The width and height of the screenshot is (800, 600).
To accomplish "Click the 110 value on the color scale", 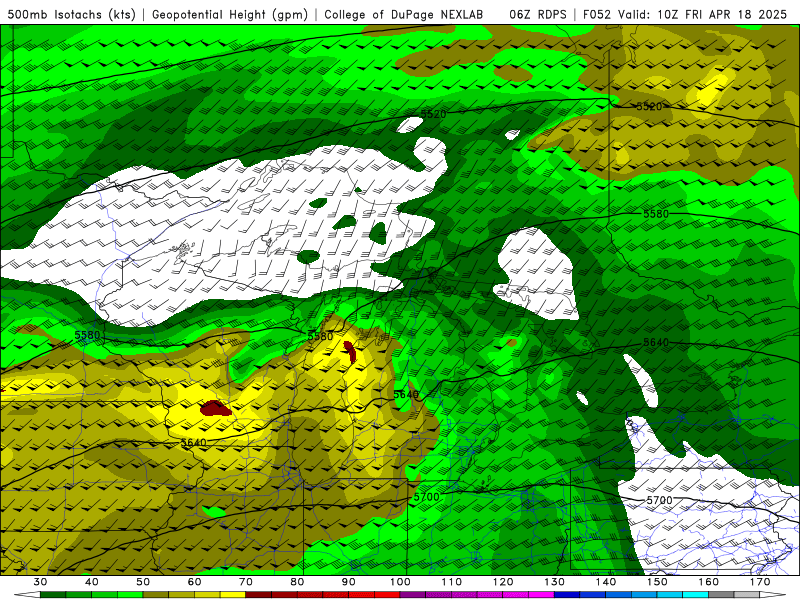I will pos(452,582).
